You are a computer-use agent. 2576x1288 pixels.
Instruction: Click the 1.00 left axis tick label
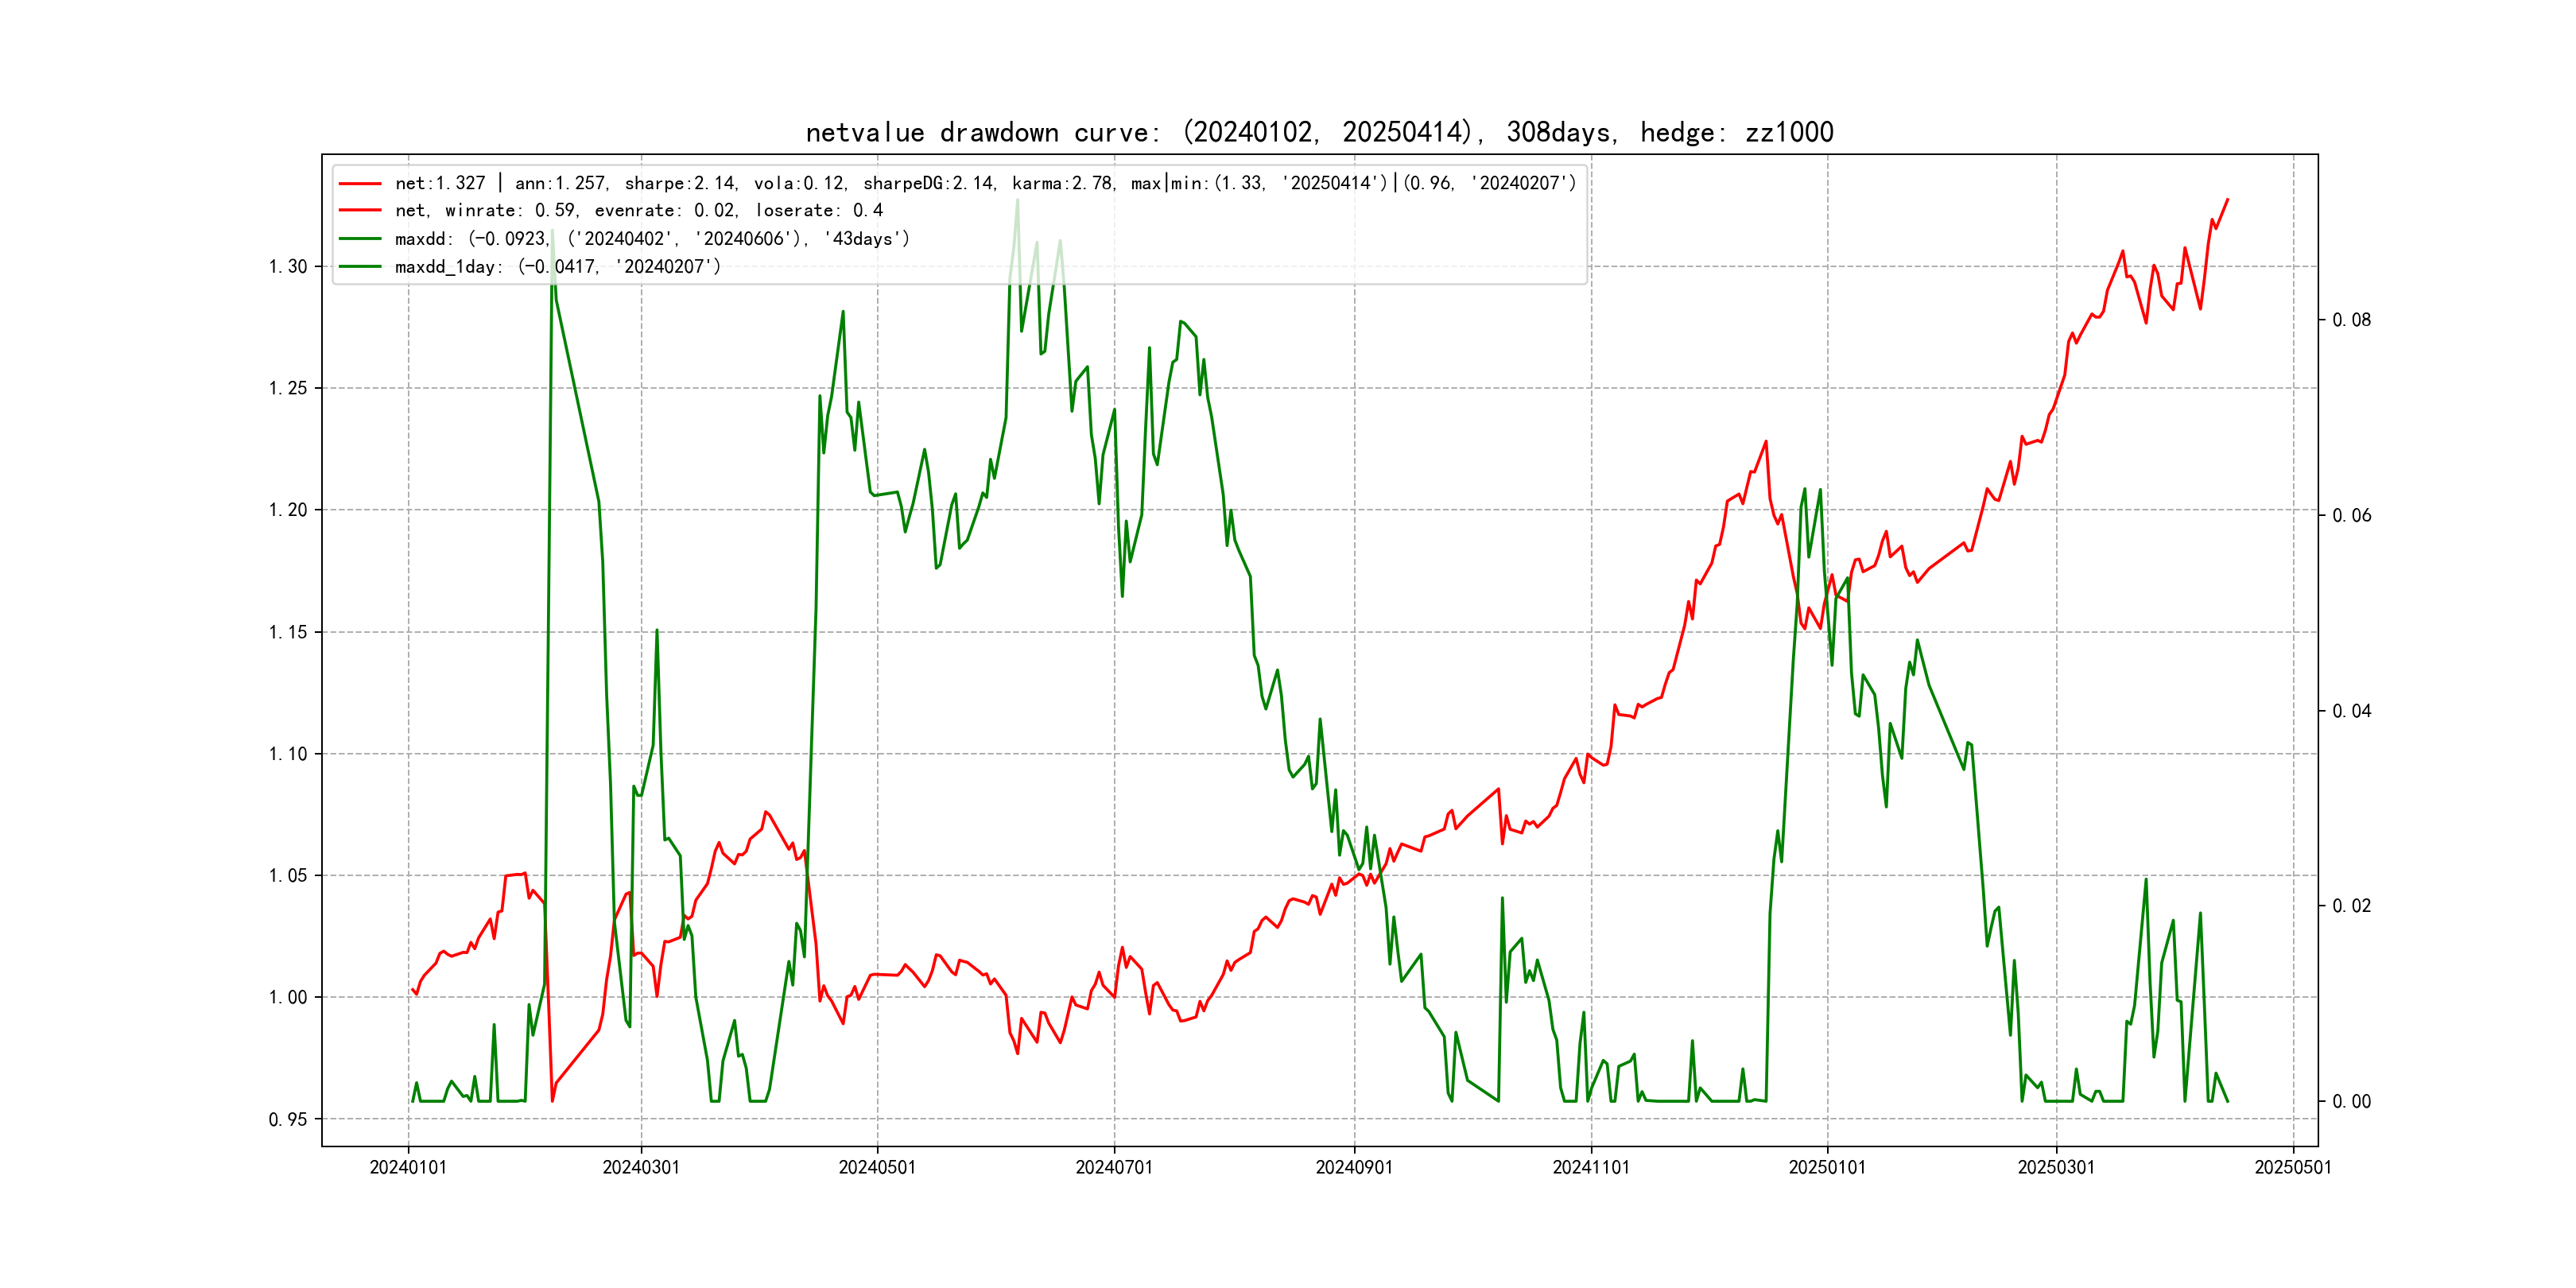tap(287, 998)
